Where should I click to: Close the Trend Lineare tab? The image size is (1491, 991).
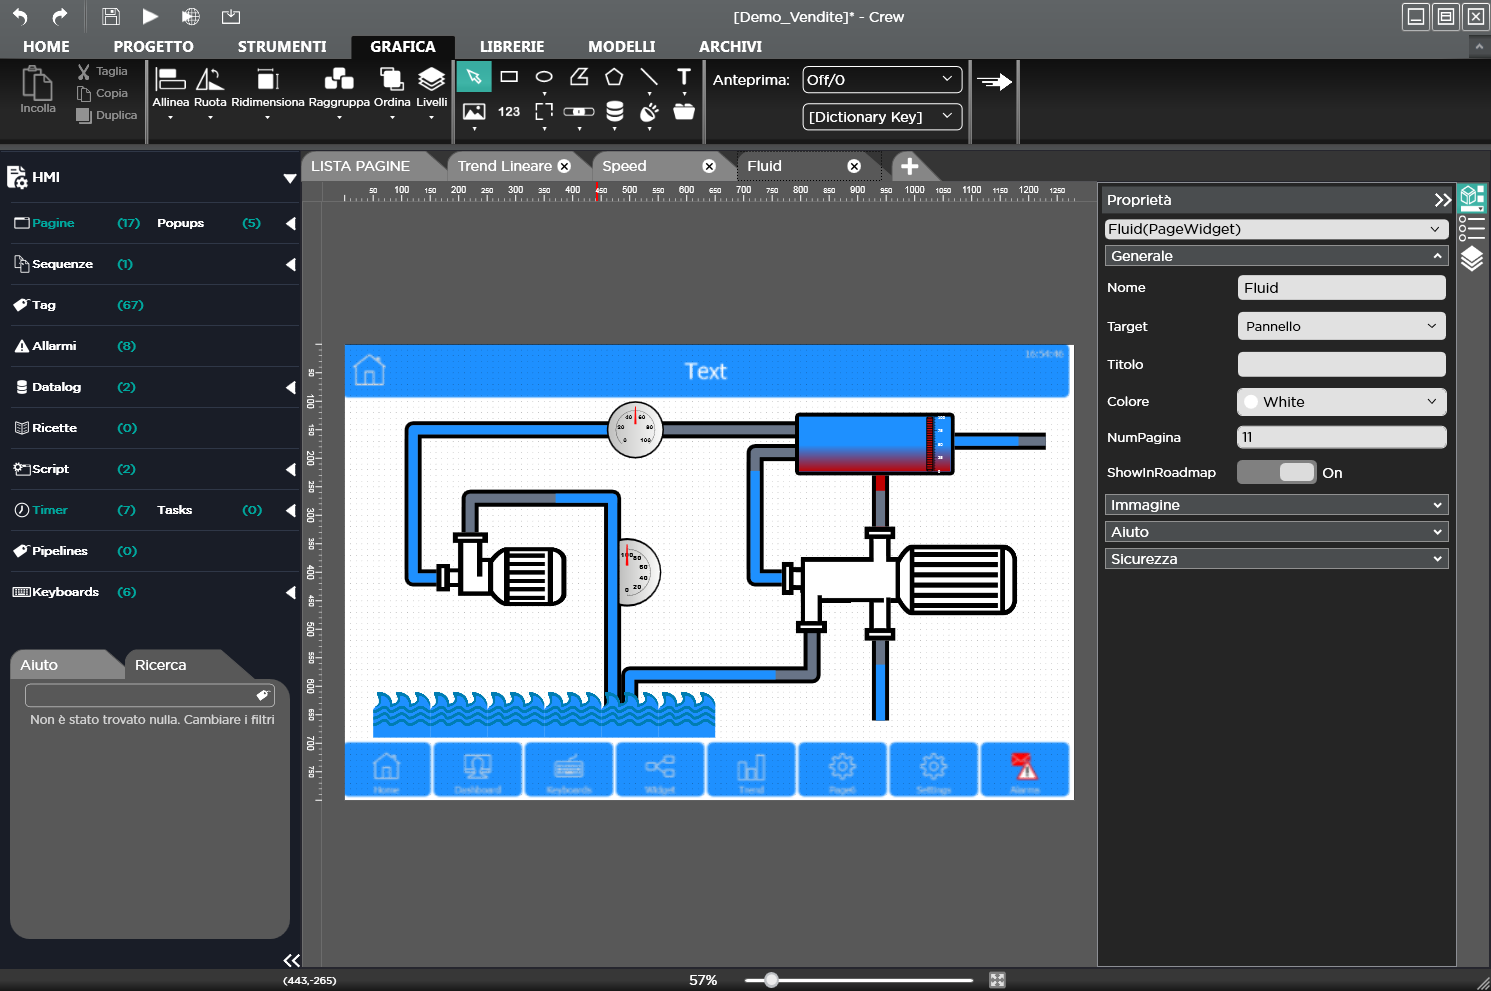point(564,166)
